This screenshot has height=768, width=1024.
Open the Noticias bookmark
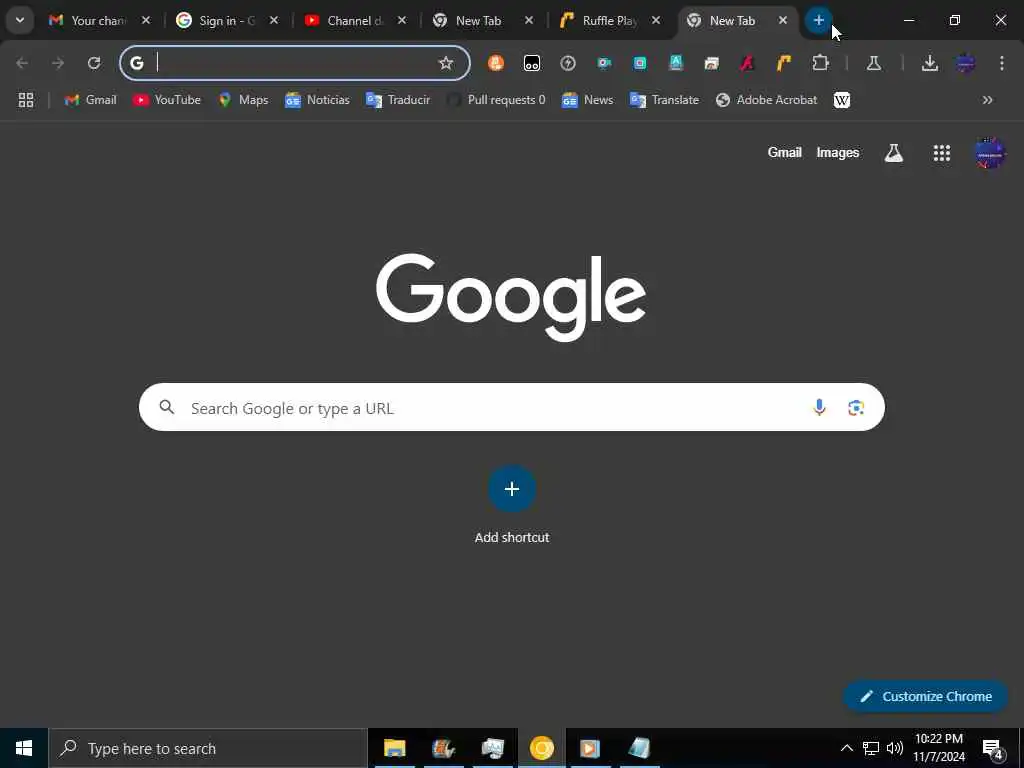coord(317,100)
